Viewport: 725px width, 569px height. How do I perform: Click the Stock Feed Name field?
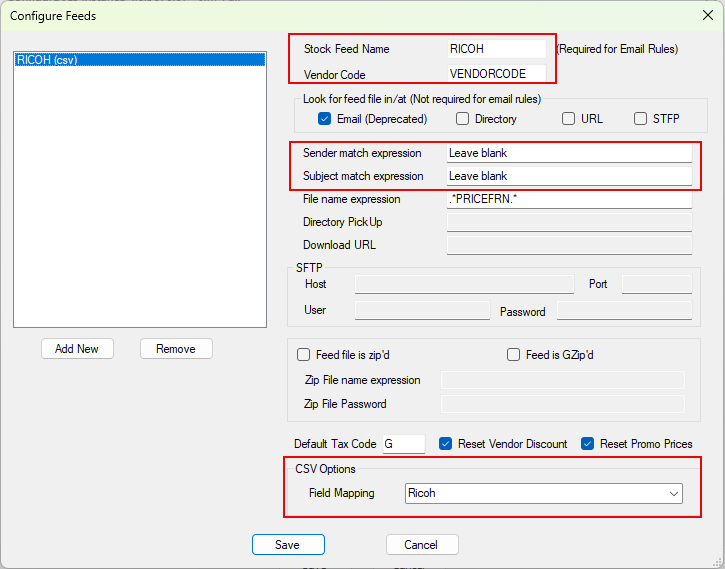(x=497, y=49)
